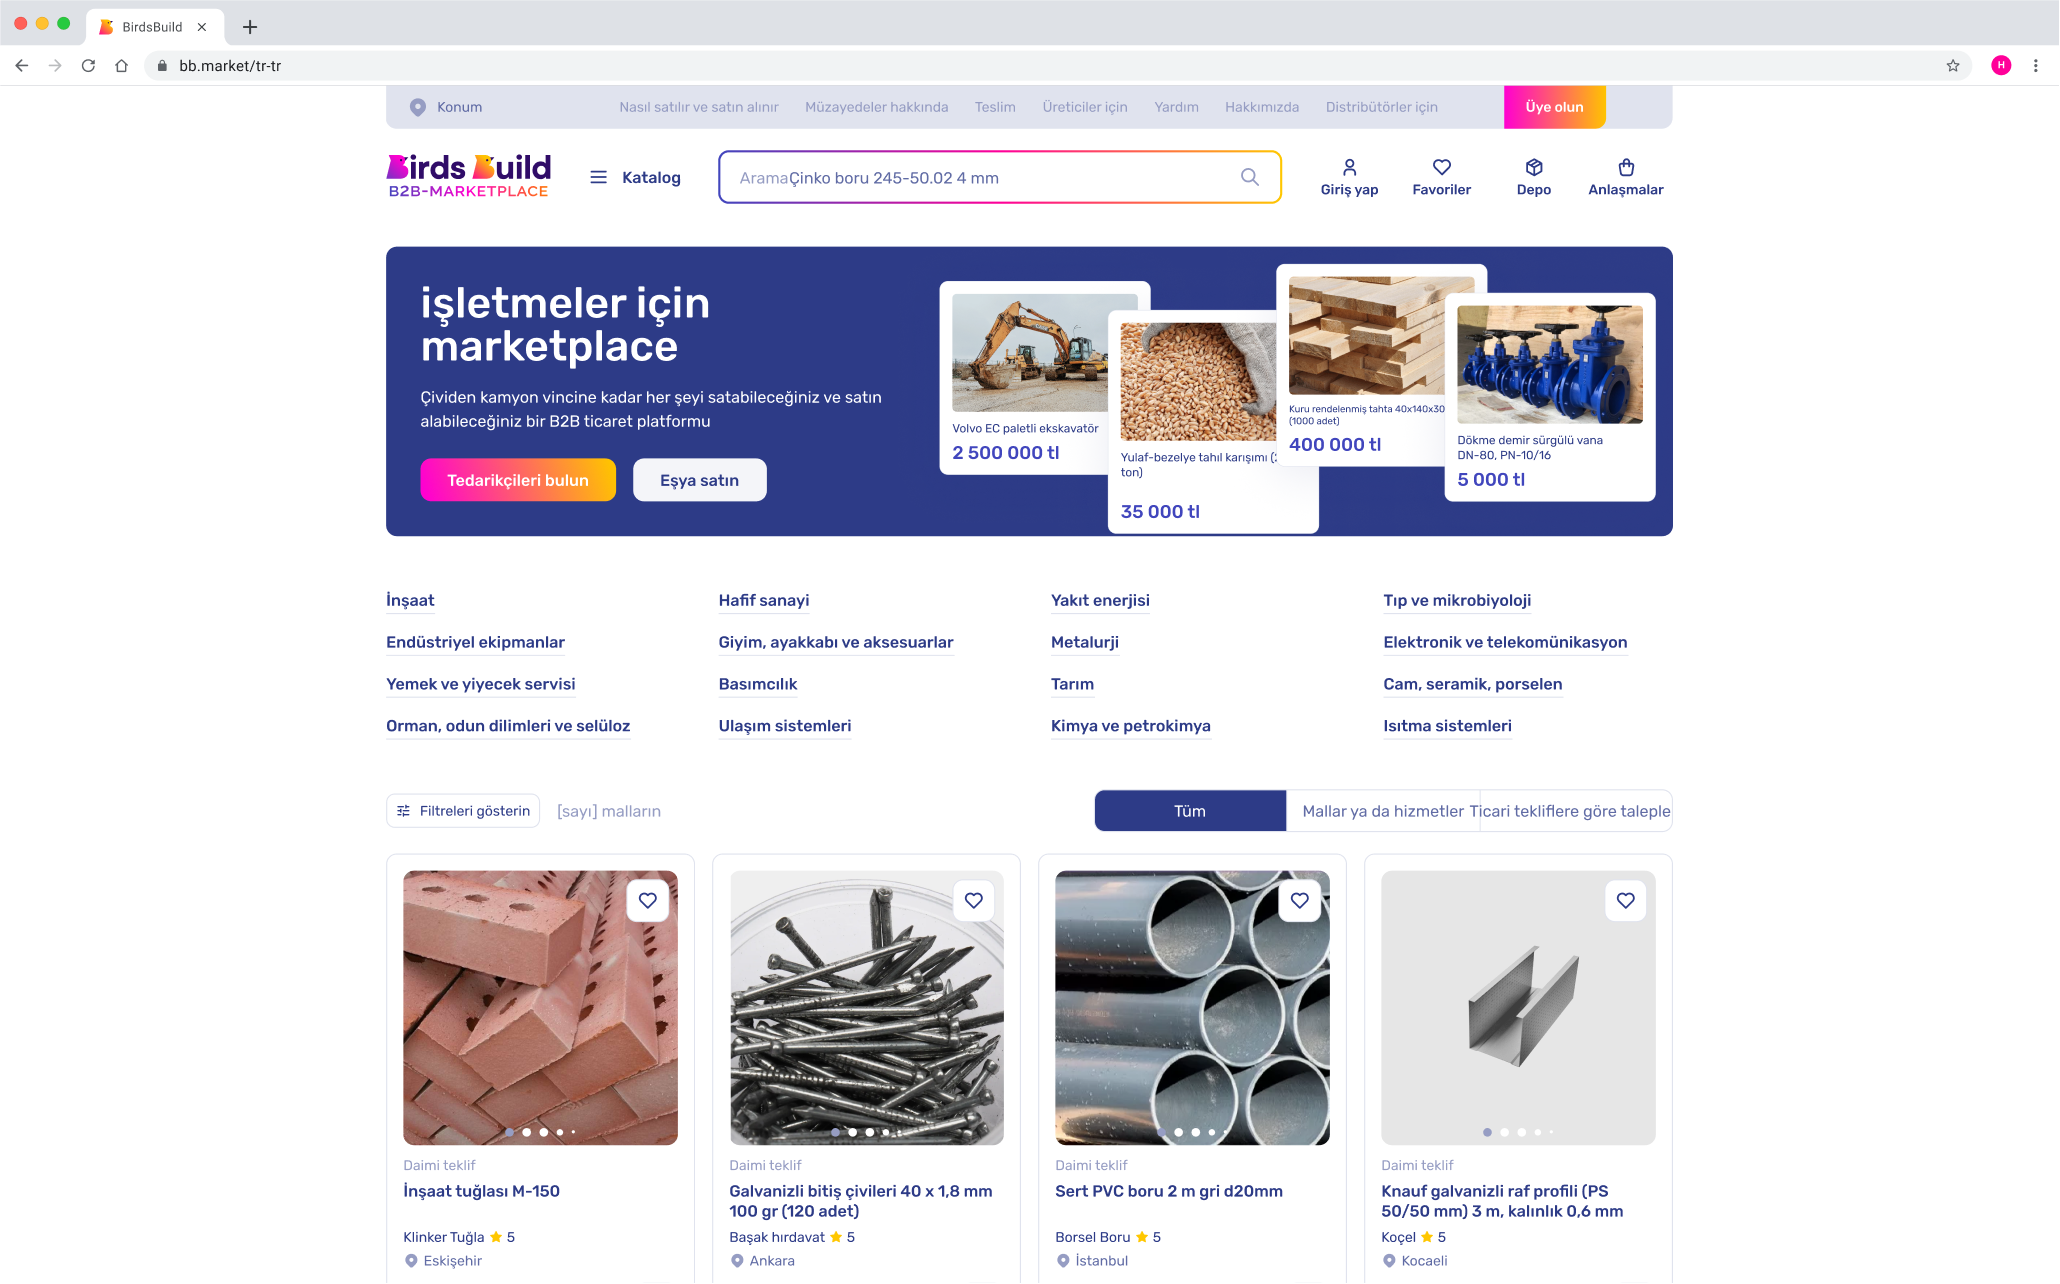Expand Filtreleri gösterin filters panel
This screenshot has width=2060, height=1284.
coord(463,811)
